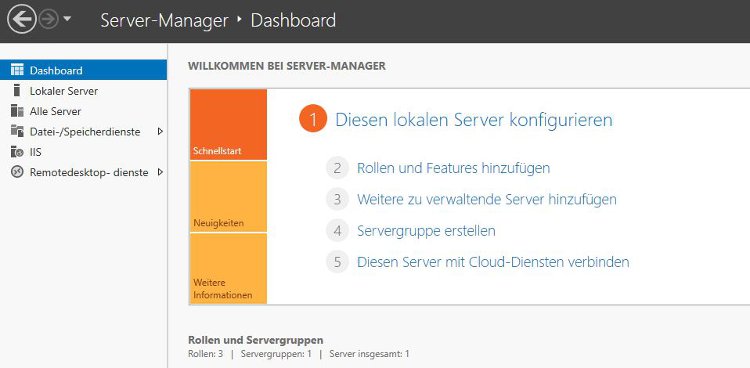Click the Alle Server icon

coord(17,111)
